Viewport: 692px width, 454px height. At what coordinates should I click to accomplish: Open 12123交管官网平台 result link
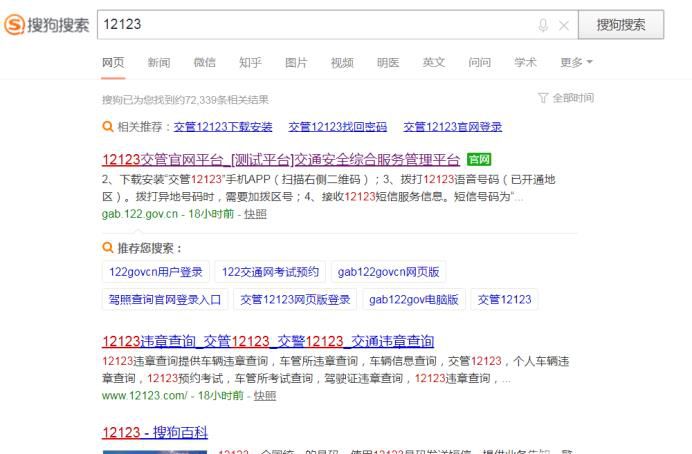point(281,160)
